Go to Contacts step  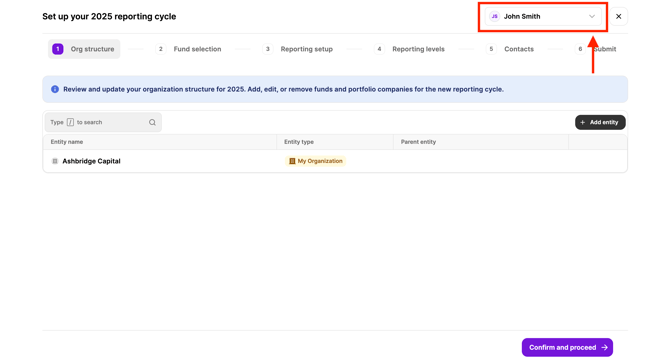(x=510, y=49)
